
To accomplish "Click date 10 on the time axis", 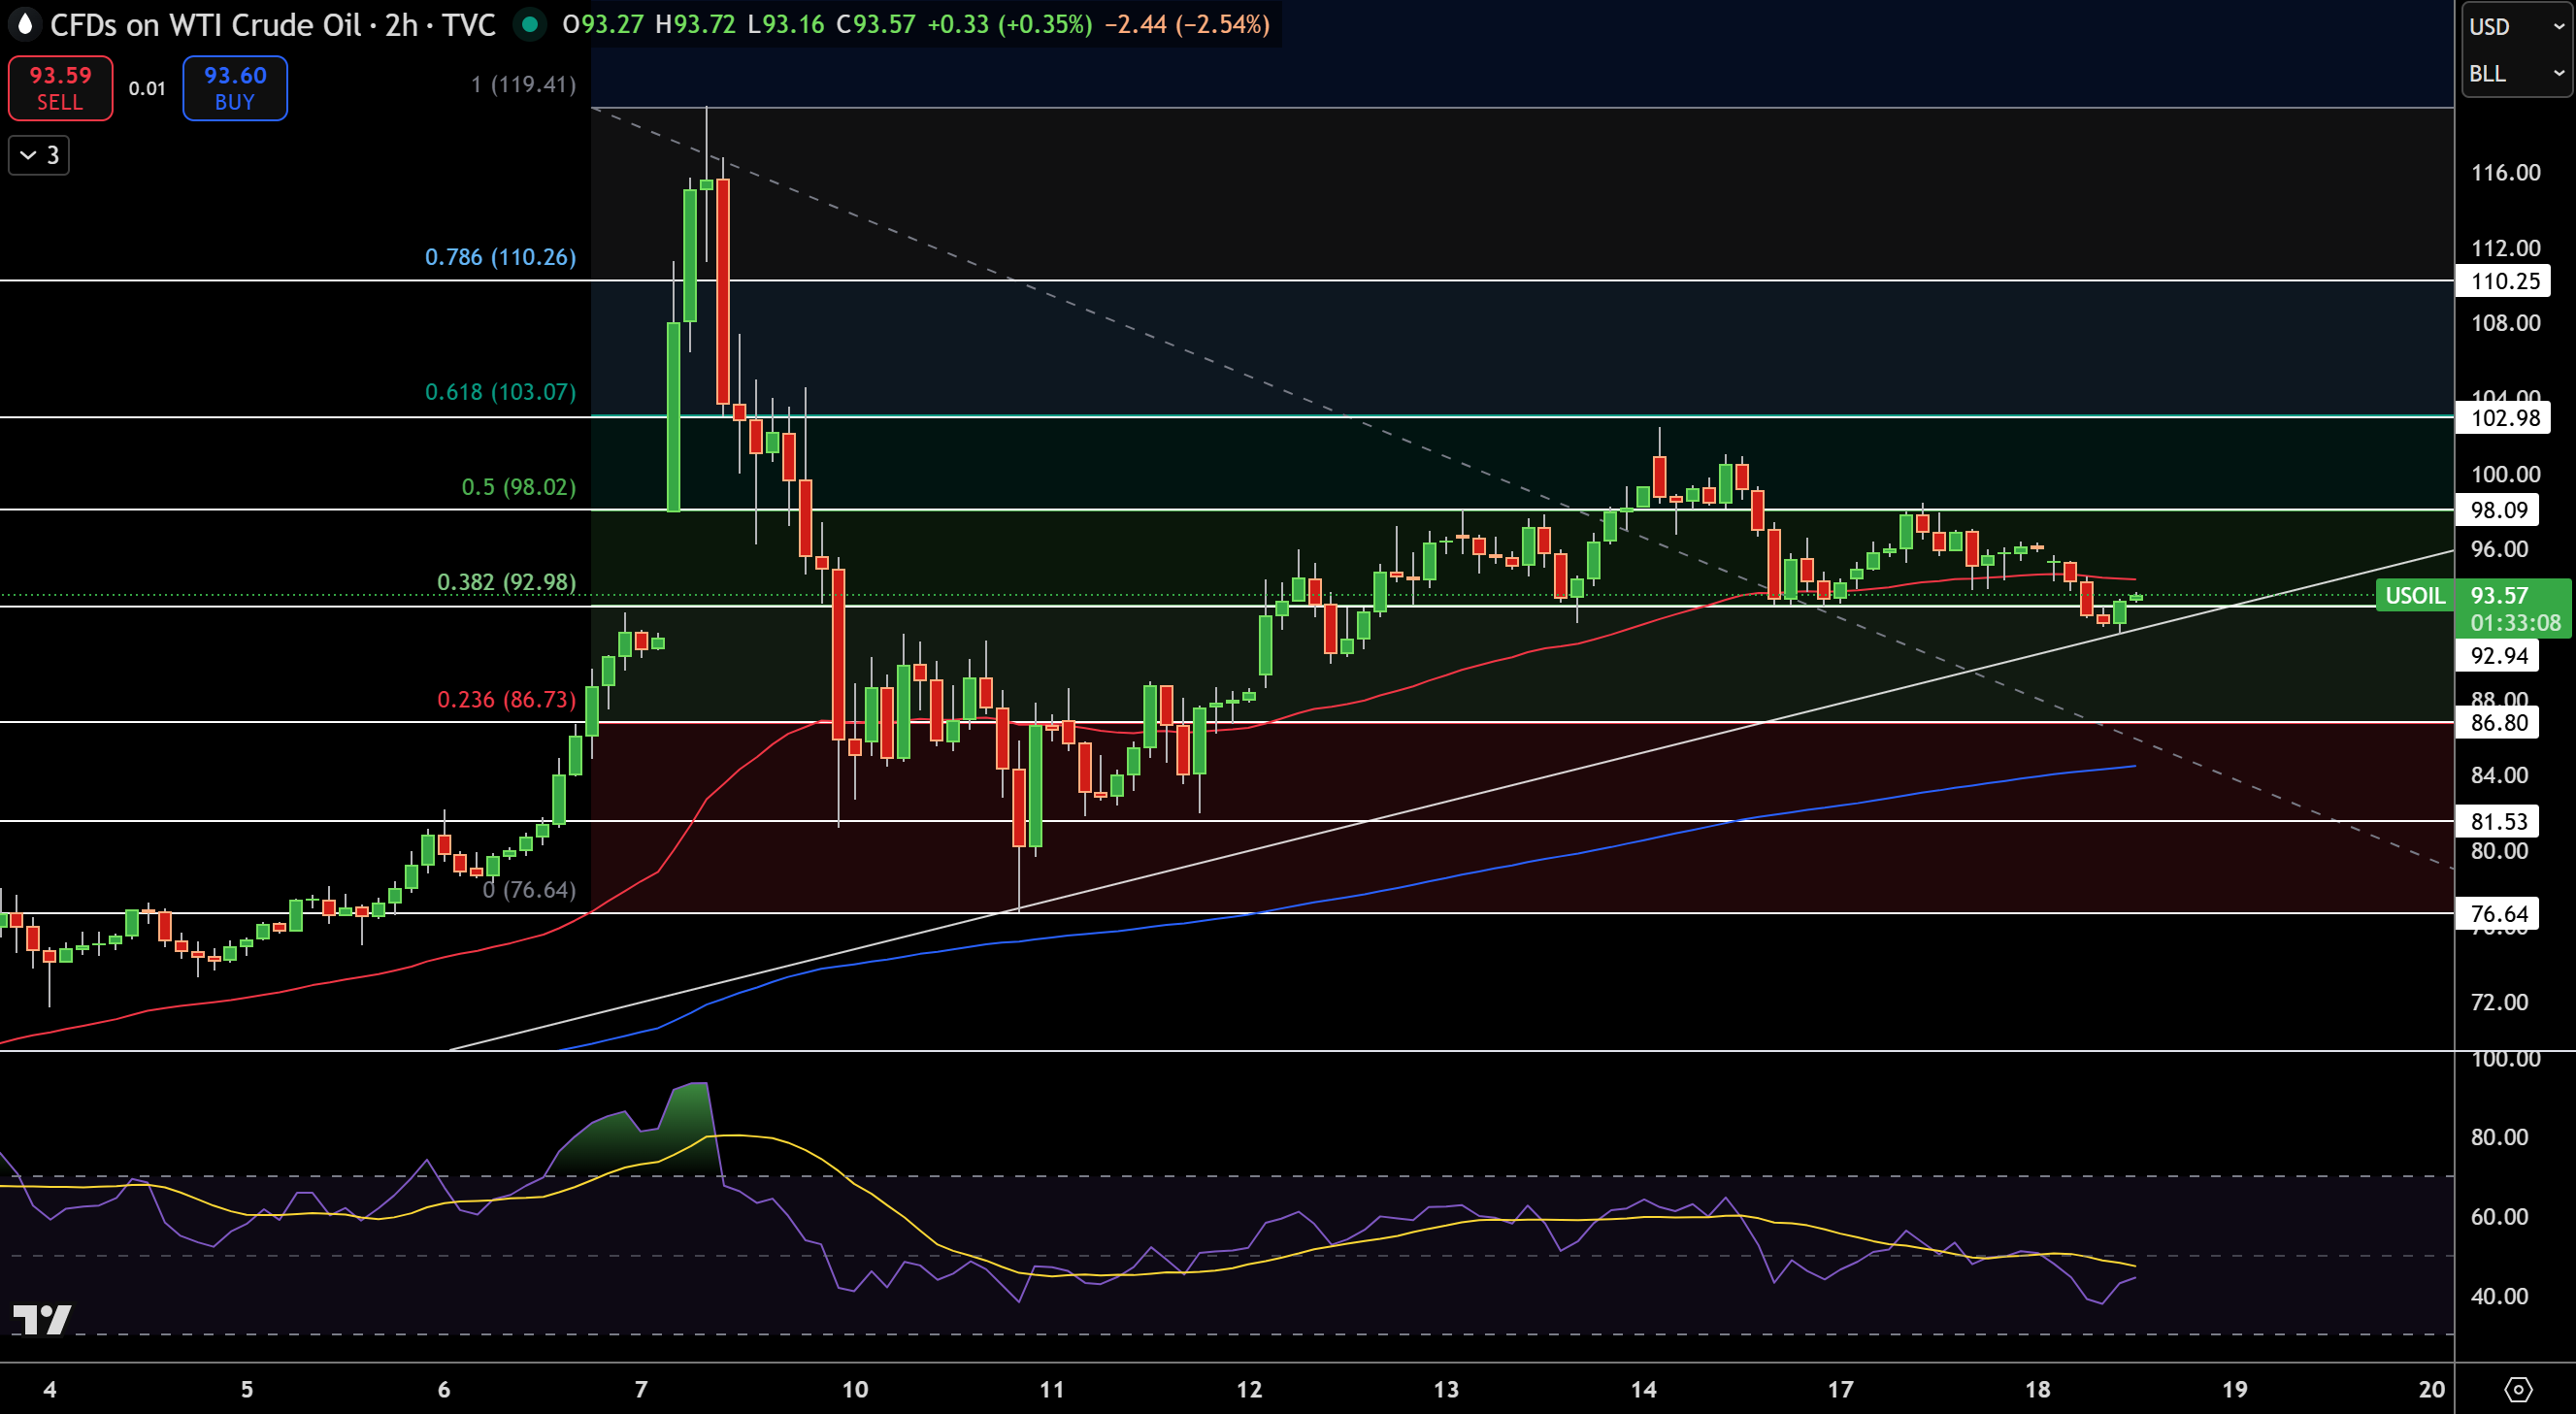I will click(x=855, y=1389).
